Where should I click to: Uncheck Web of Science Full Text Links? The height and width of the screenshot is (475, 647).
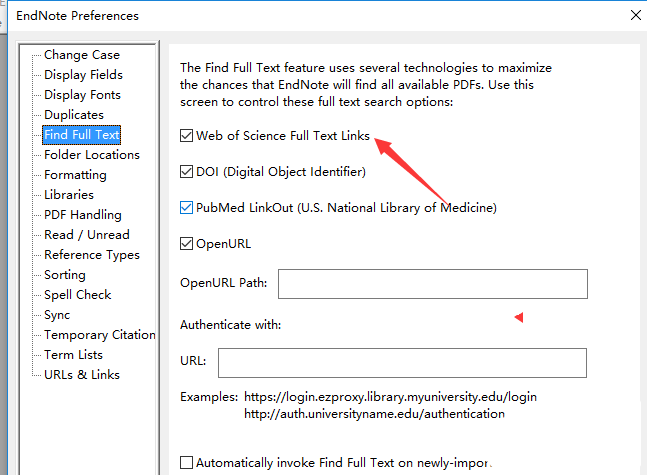[187, 135]
